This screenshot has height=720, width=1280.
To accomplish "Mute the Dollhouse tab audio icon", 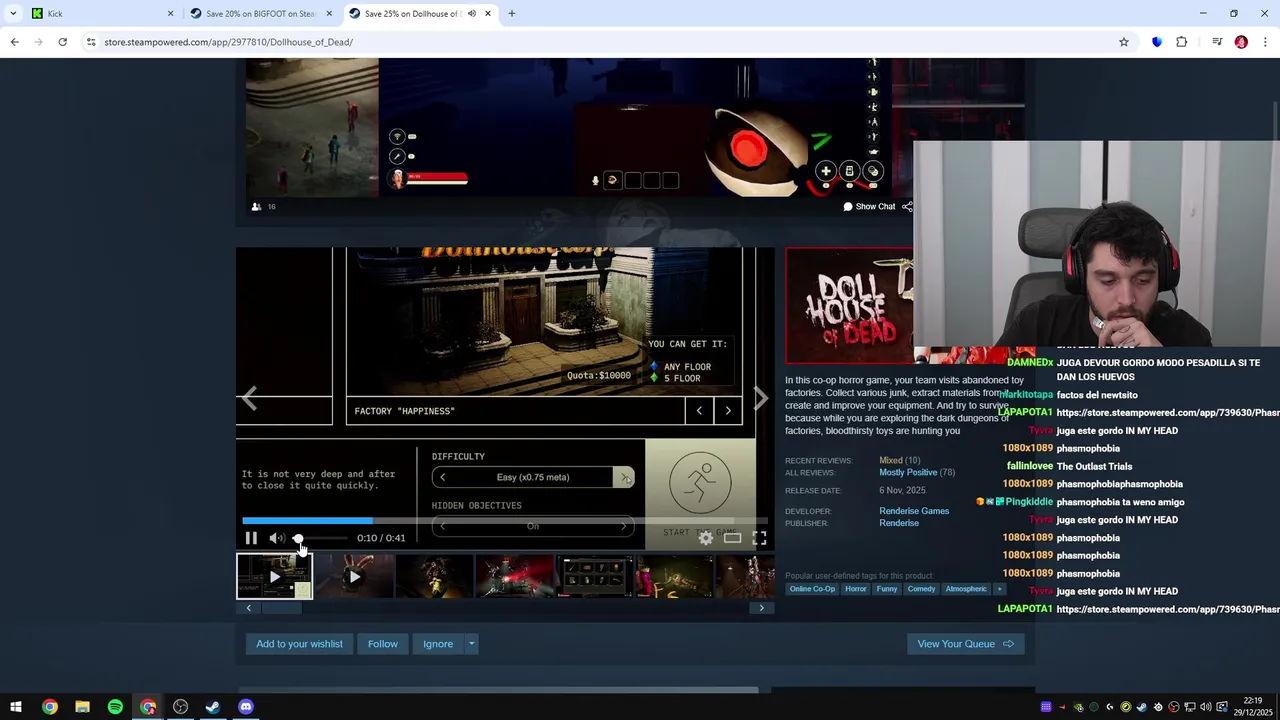I will [471, 14].
